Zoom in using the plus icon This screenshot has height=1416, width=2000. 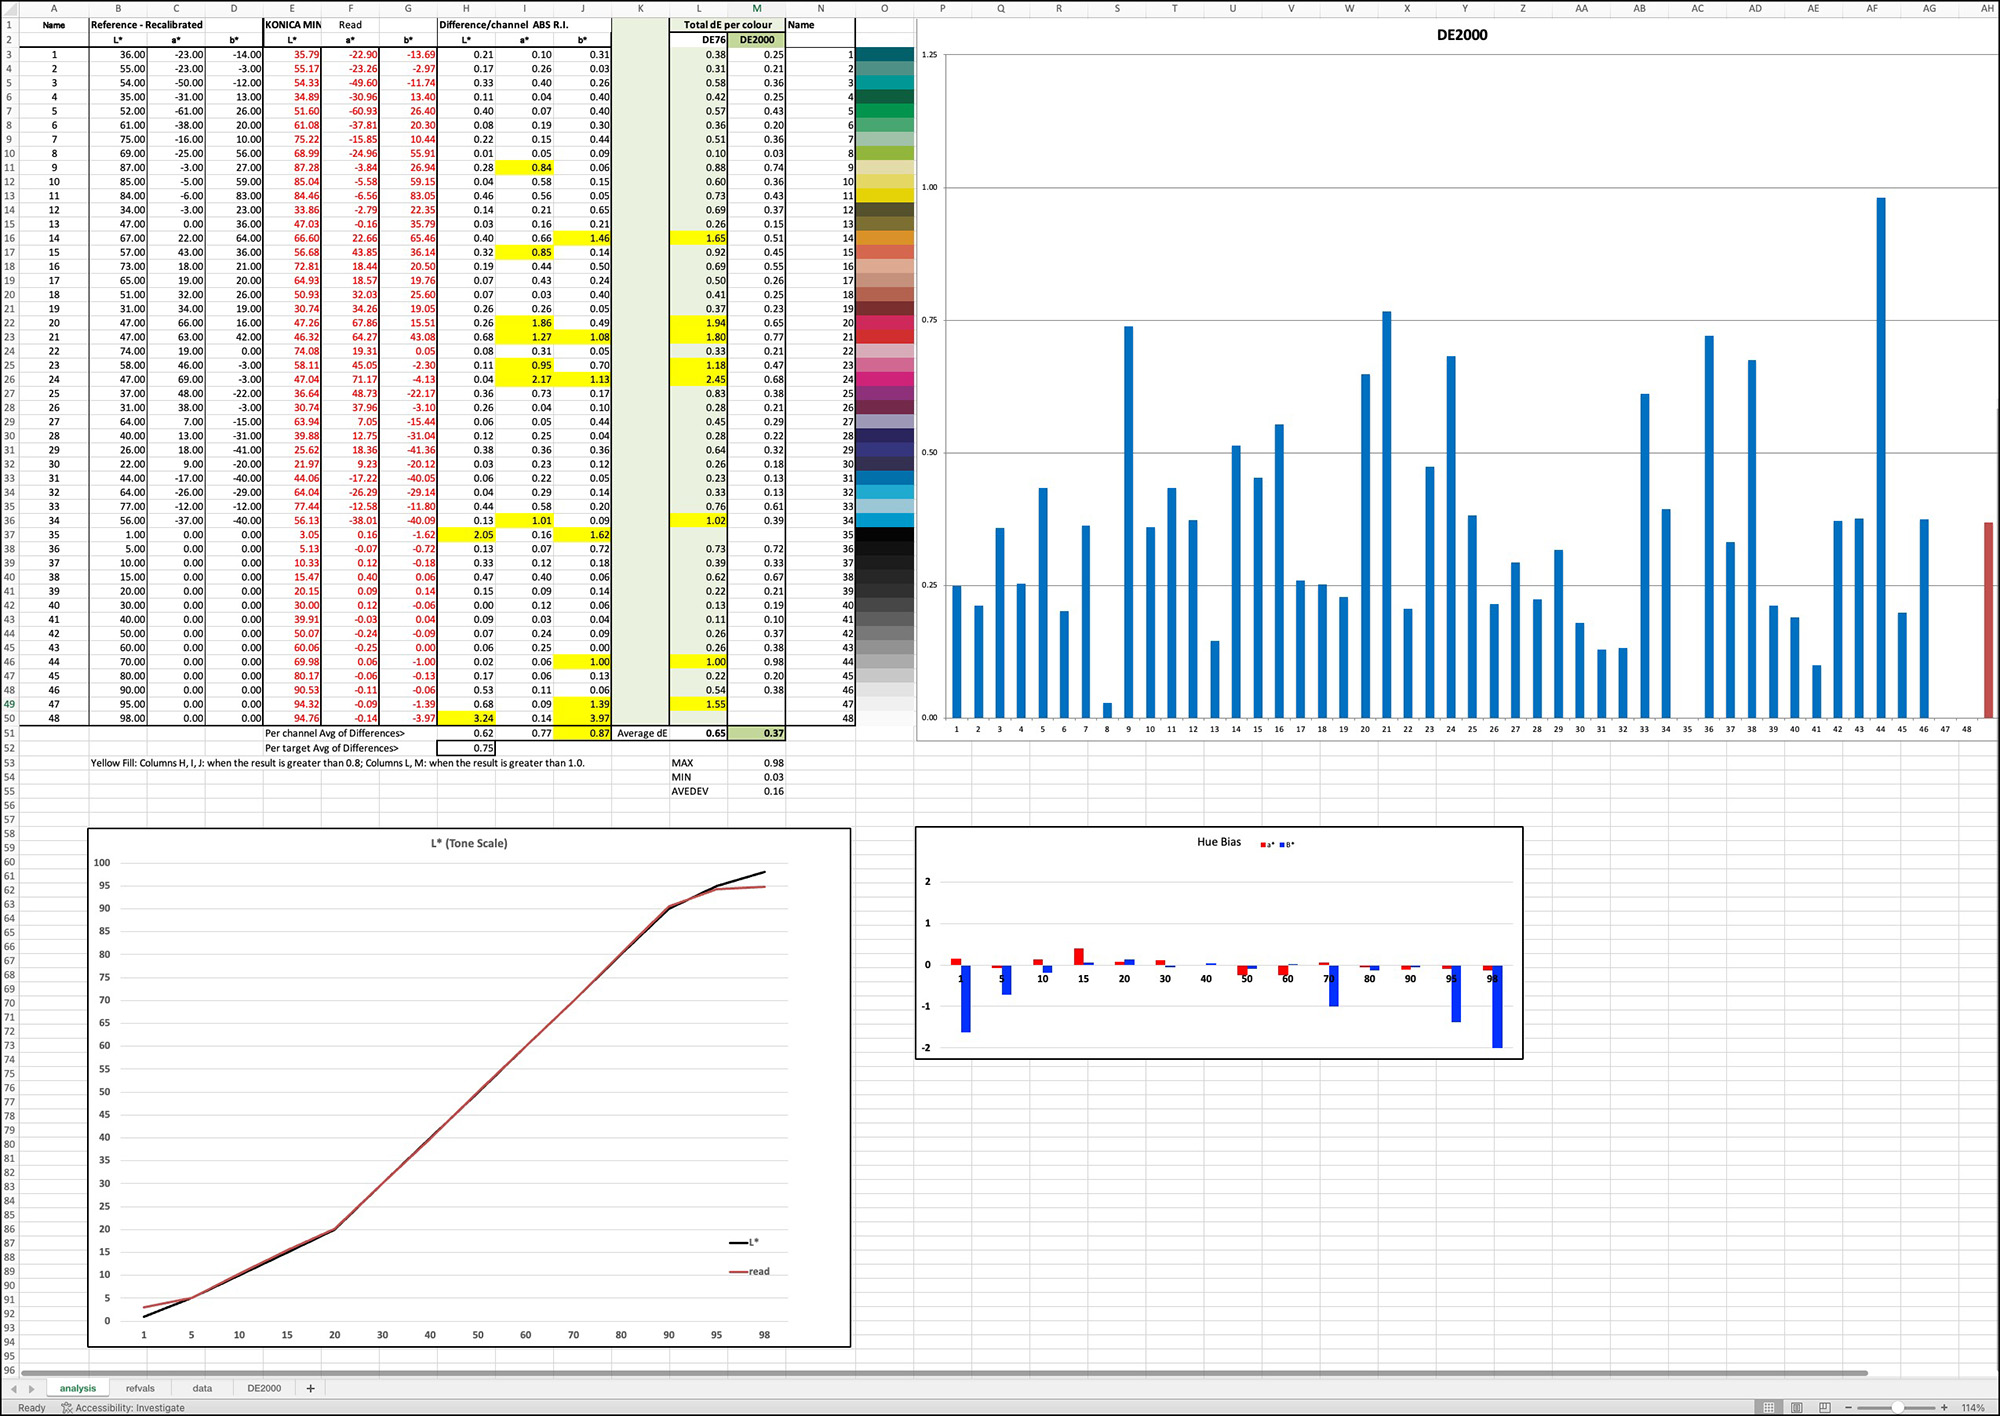tap(1944, 1408)
